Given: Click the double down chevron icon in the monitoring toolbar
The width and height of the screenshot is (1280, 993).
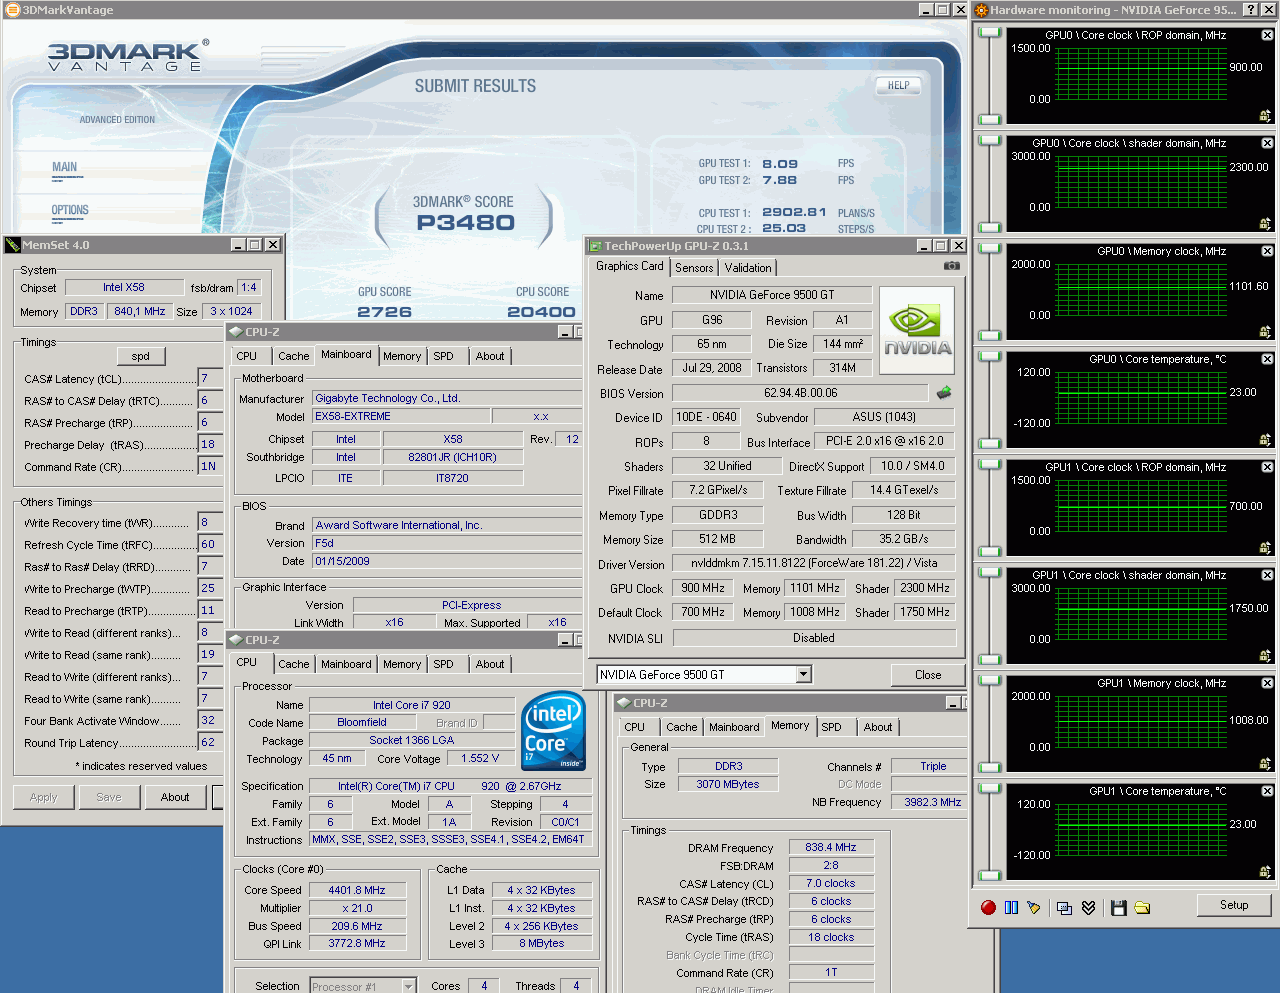Looking at the screenshot, I should point(1088,907).
